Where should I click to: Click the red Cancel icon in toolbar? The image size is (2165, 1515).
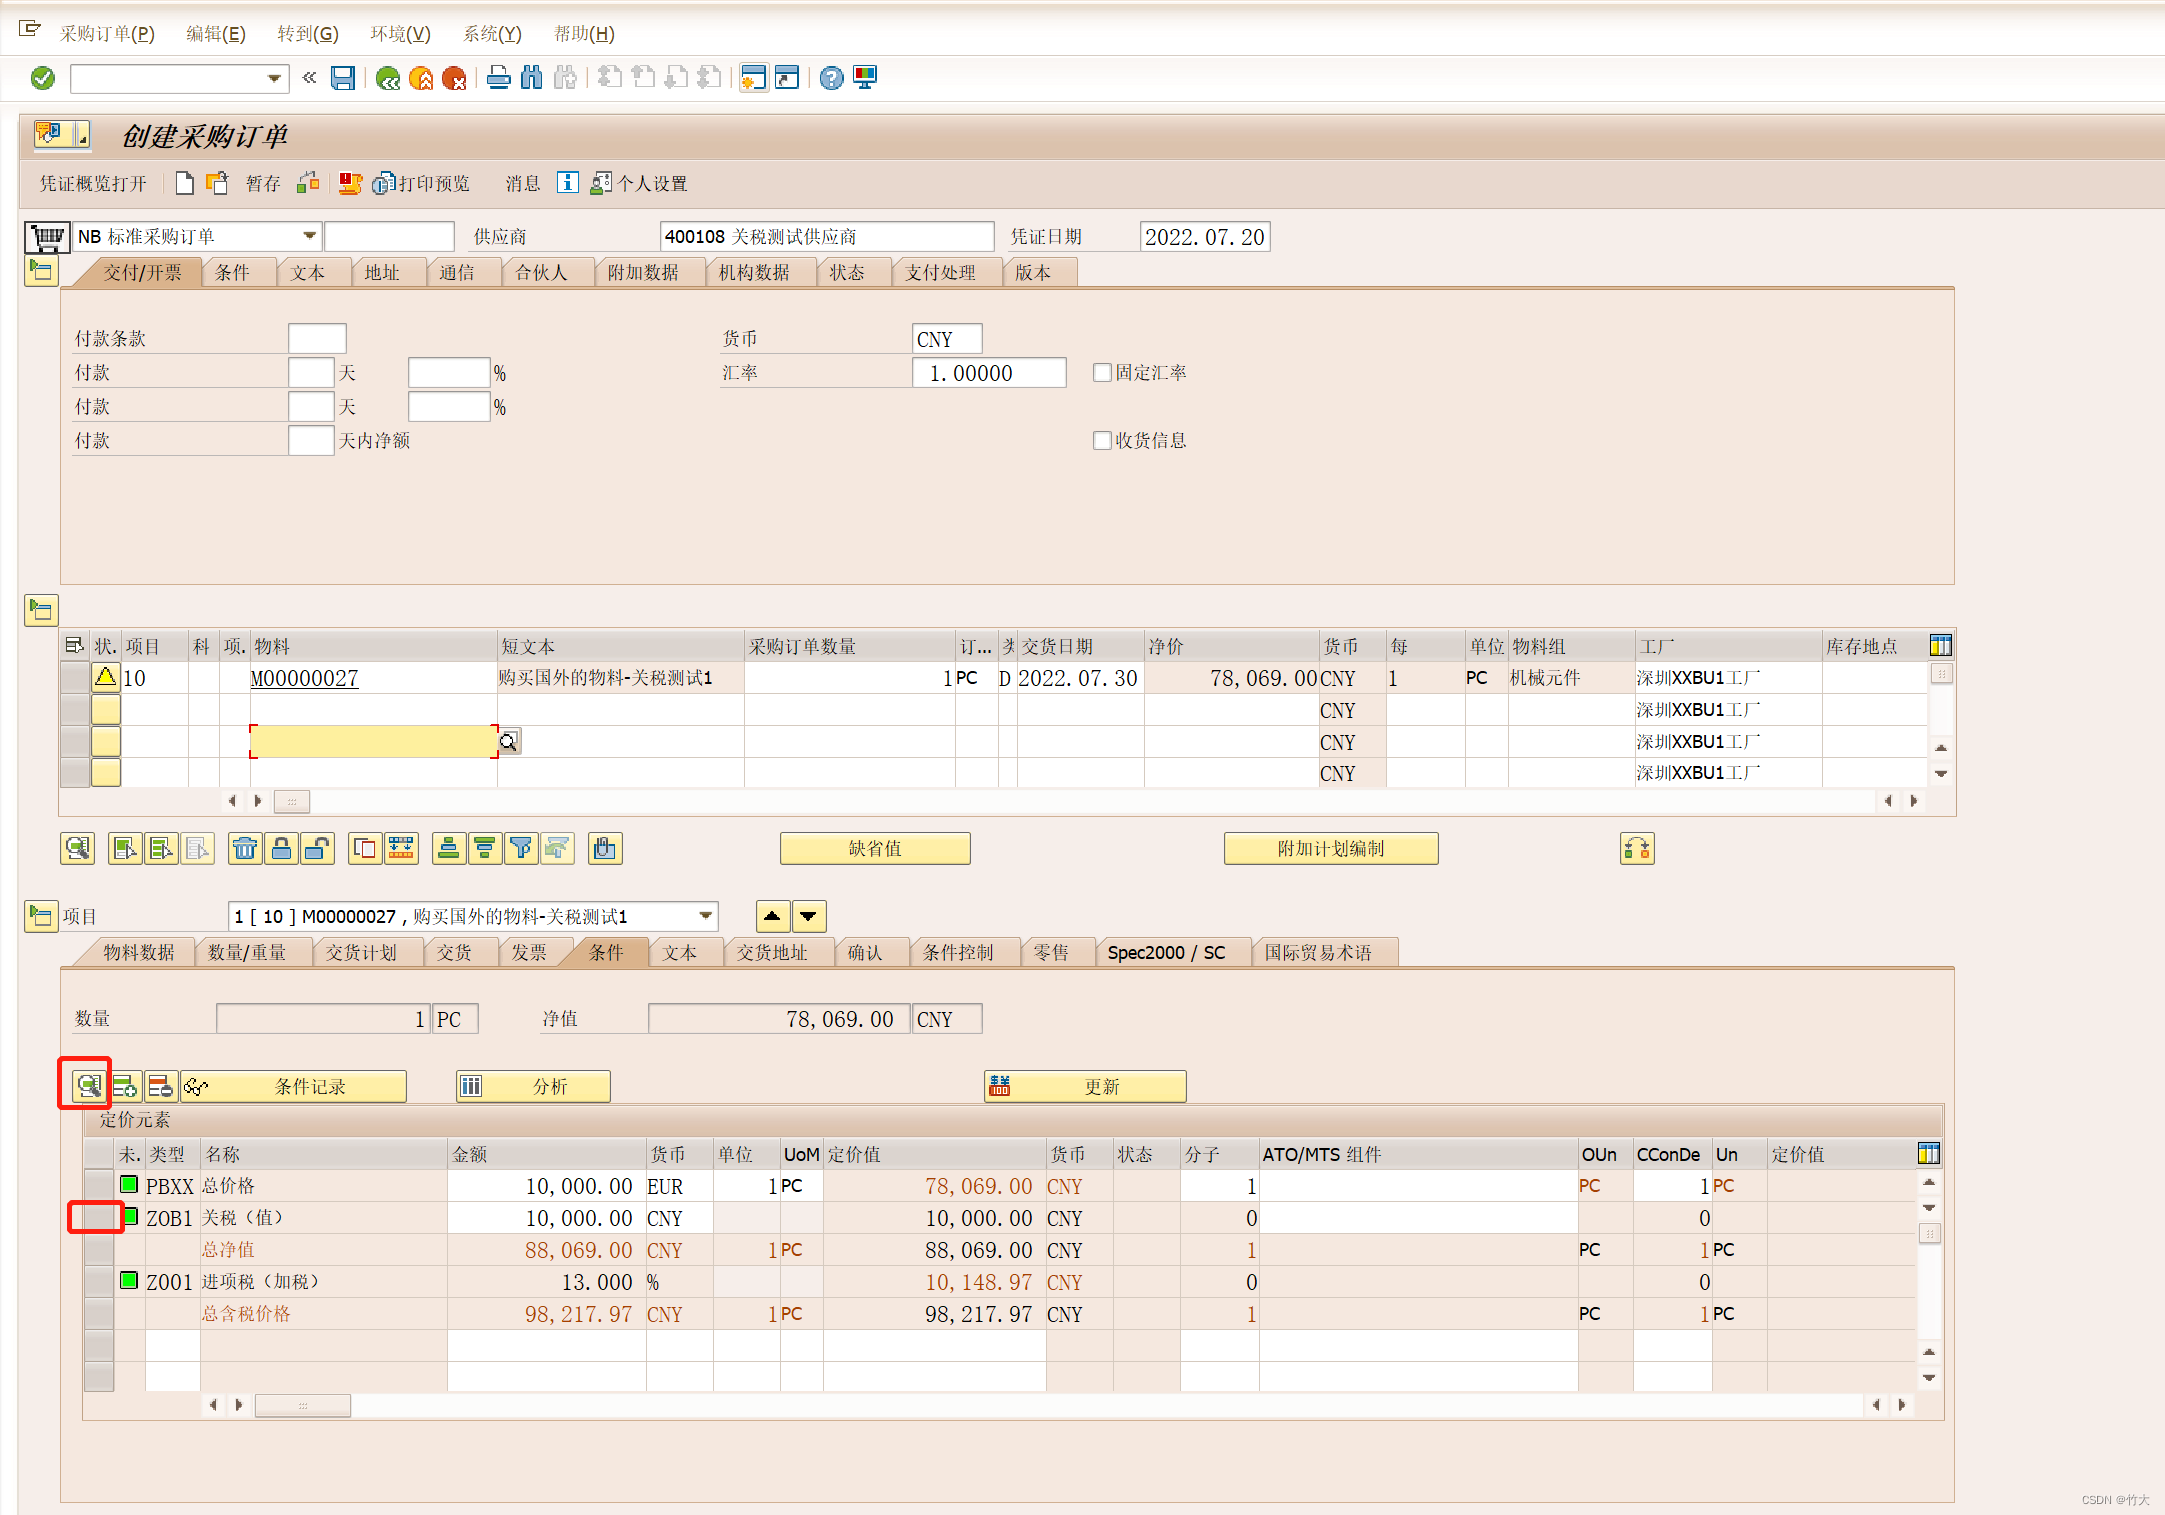click(x=454, y=78)
